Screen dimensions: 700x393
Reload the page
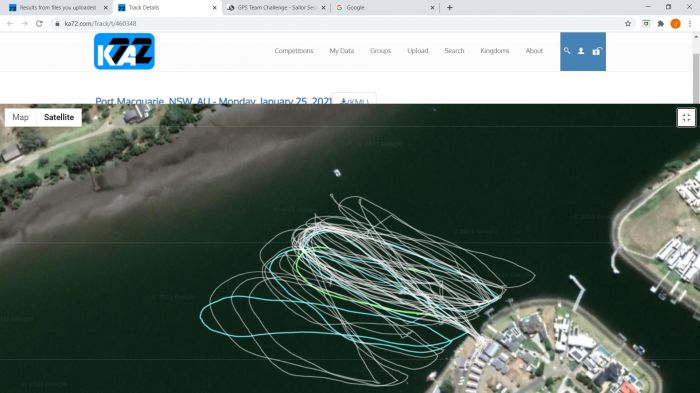pos(39,24)
